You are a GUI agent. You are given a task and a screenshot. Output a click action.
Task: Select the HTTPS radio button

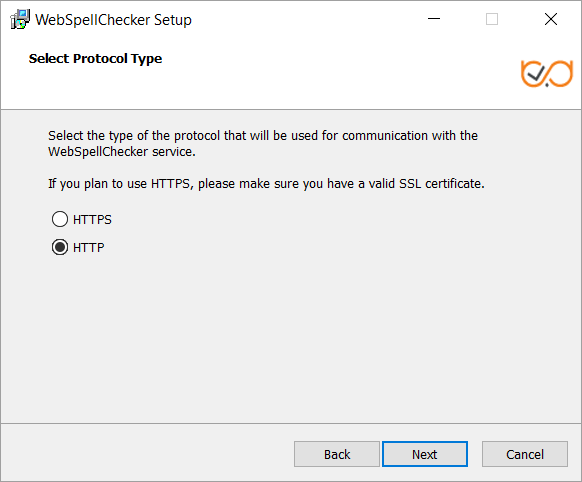pos(60,219)
